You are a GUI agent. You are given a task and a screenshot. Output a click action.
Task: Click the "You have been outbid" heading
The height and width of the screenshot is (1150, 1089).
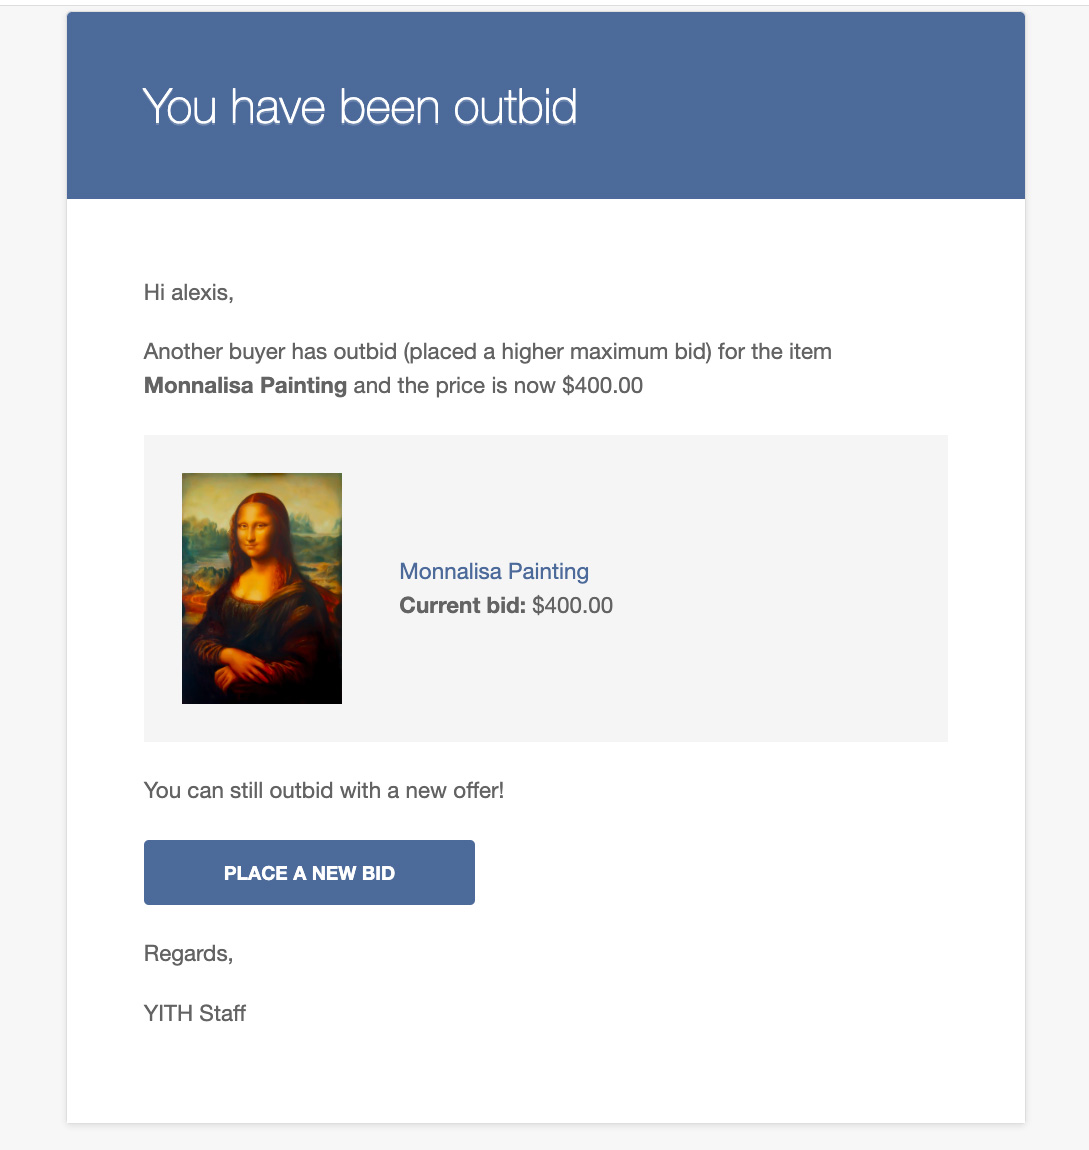click(360, 106)
